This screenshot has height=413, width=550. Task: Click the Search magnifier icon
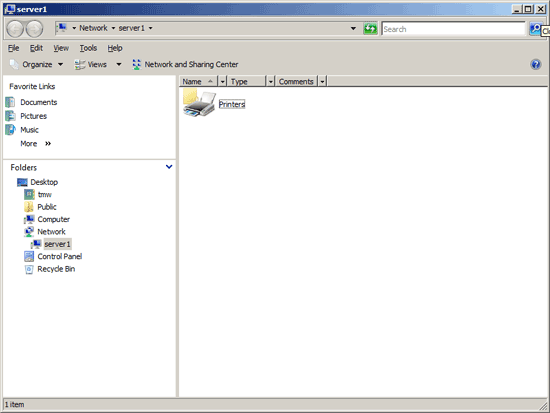tap(535, 29)
